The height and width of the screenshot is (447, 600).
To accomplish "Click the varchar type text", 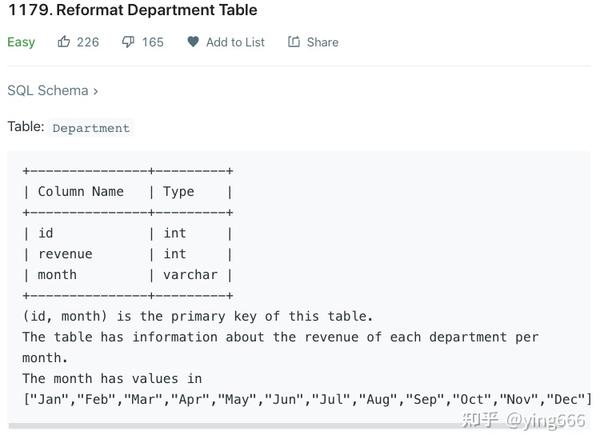I will click(x=190, y=275).
